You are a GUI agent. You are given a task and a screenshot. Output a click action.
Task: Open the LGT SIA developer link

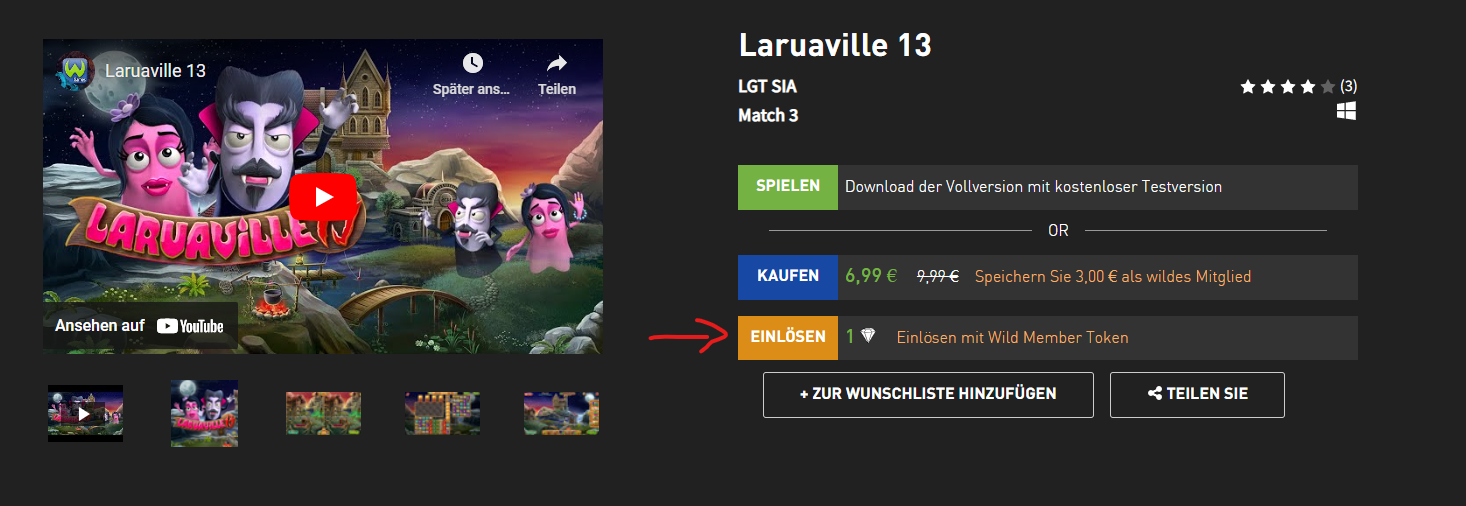coord(767,87)
